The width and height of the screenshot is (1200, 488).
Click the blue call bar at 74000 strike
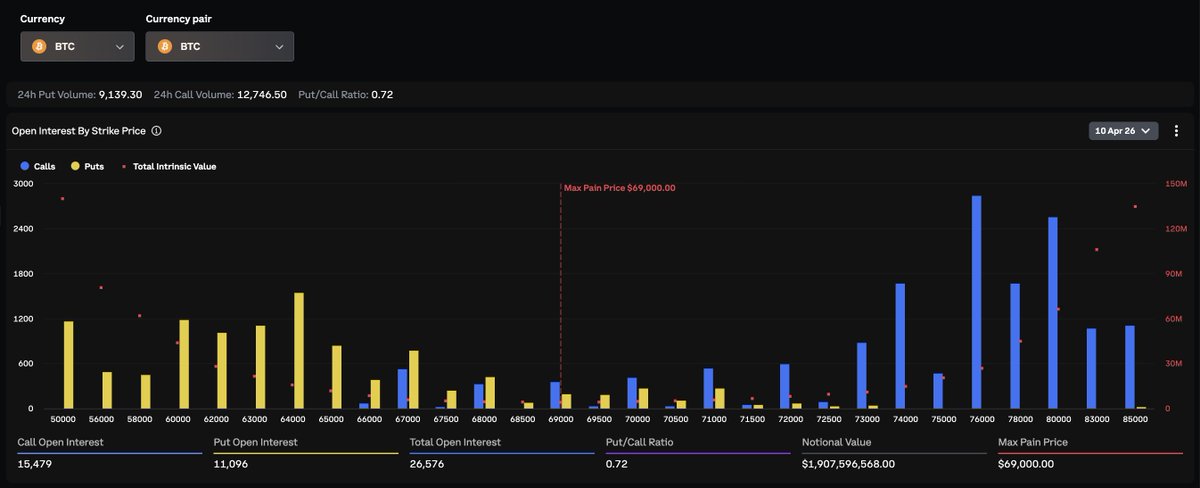pos(900,346)
